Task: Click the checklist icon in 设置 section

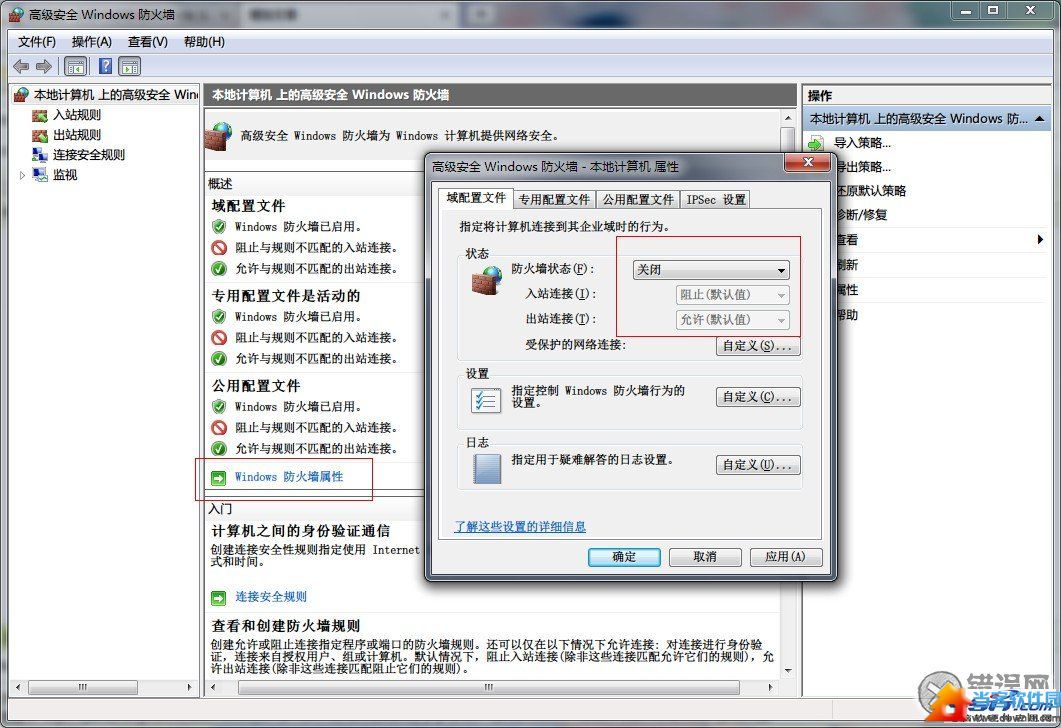Action: [x=486, y=400]
